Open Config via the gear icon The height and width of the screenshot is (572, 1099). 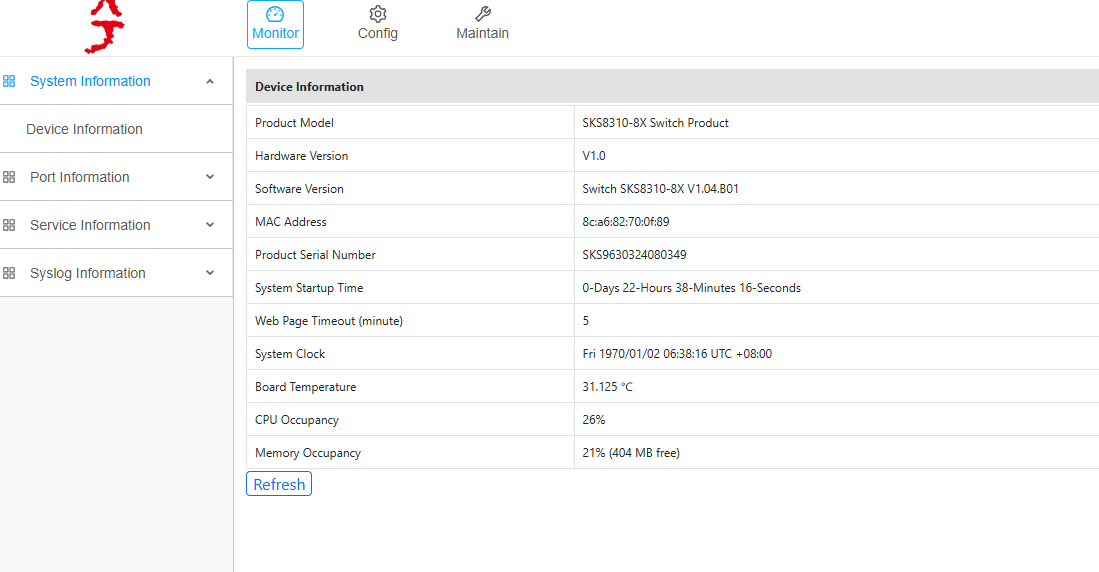(378, 14)
